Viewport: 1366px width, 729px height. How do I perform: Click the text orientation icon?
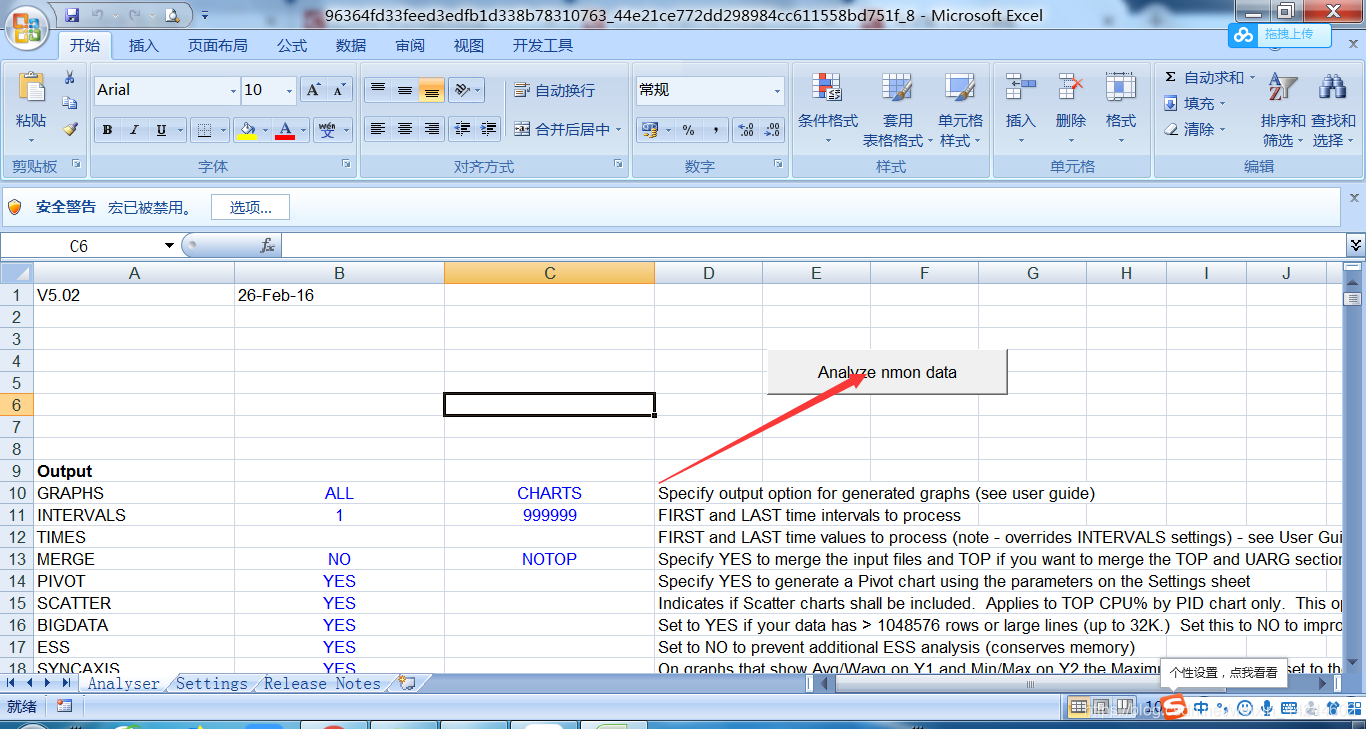tap(462, 90)
